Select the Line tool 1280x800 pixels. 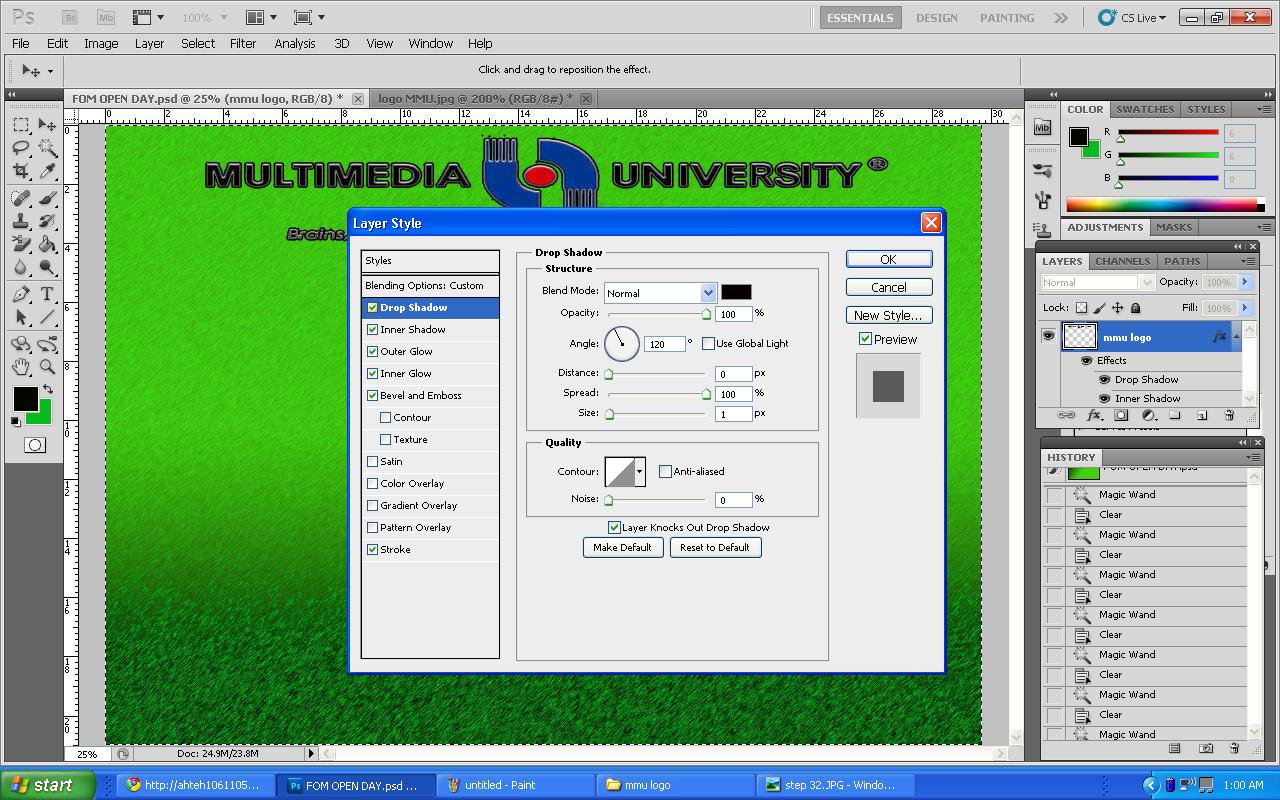tap(47, 318)
